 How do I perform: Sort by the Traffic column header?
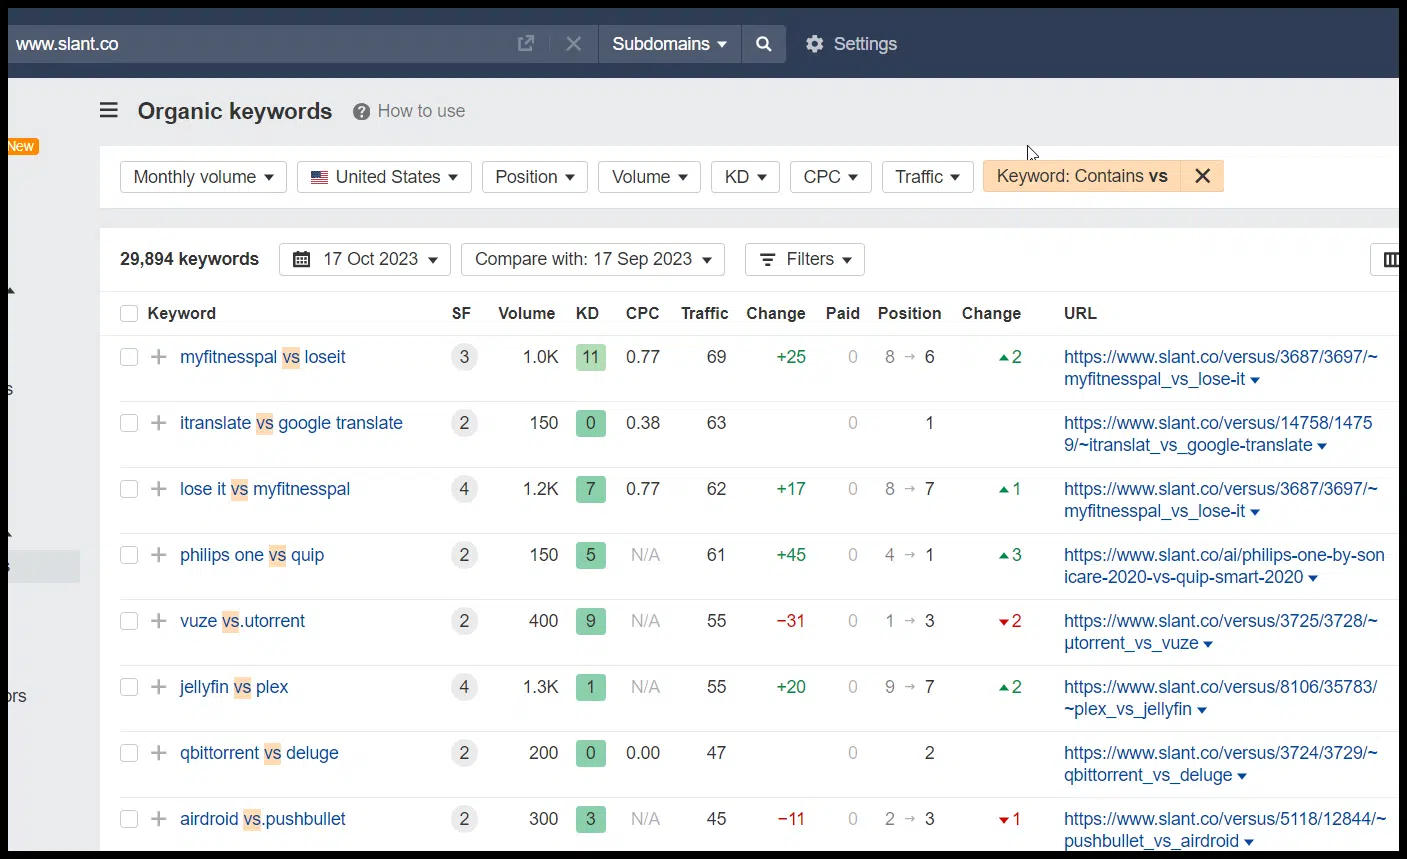coord(704,313)
